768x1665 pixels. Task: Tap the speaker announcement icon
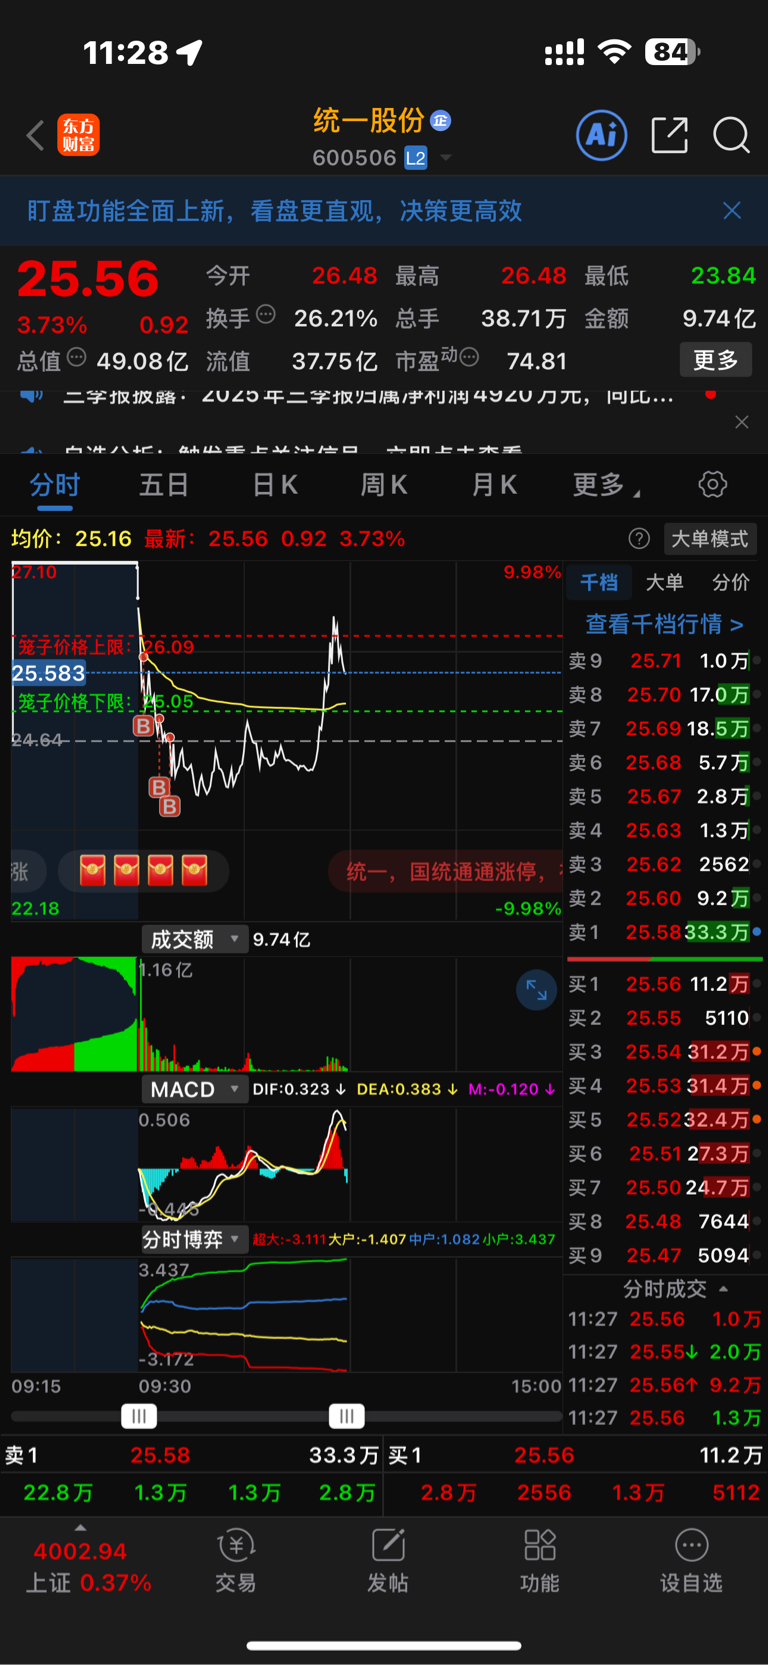[x=32, y=395]
